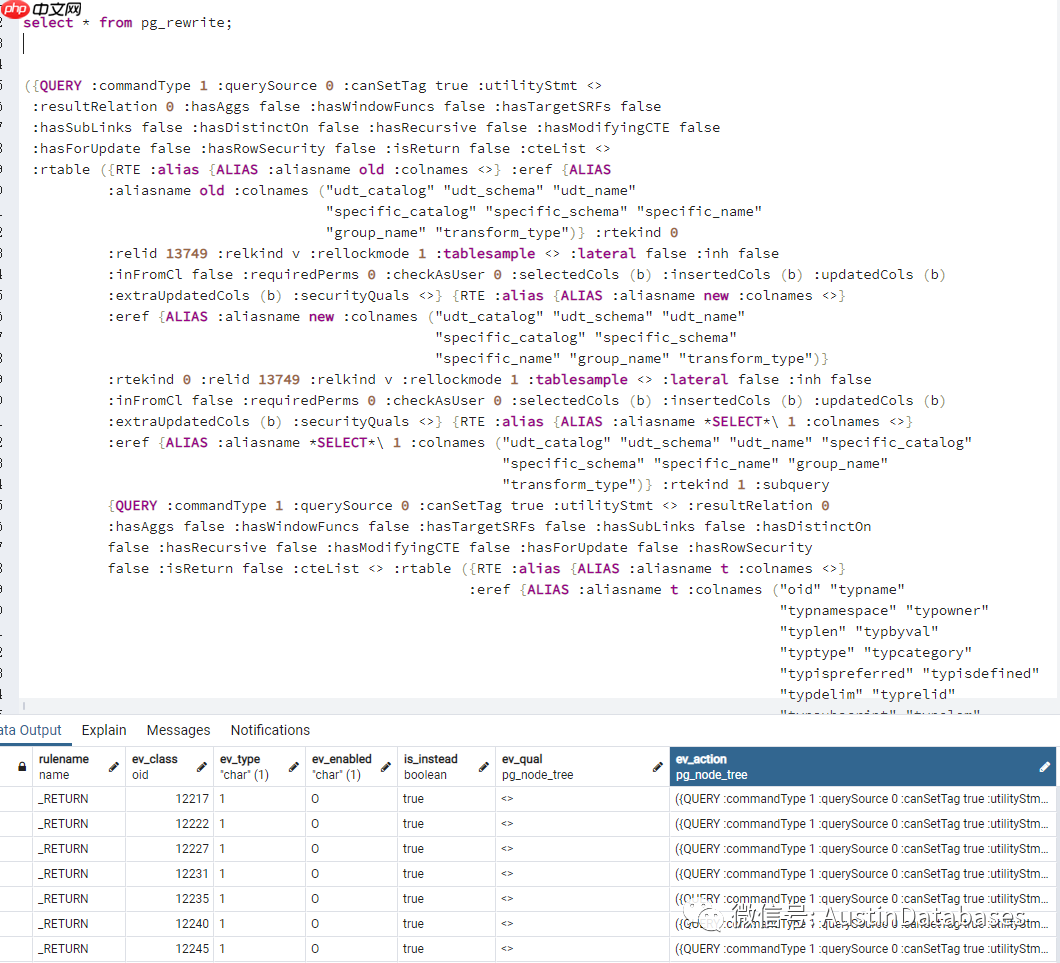Place cursor on the select * from pg_rewrite line
Image resolution: width=1060 pixels, height=963 pixels.
128,22
